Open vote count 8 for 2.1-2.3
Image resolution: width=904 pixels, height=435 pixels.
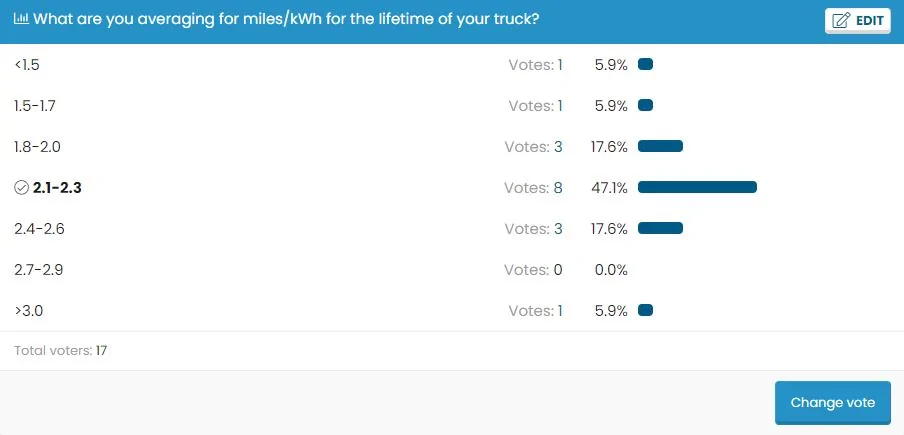[x=558, y=187]
